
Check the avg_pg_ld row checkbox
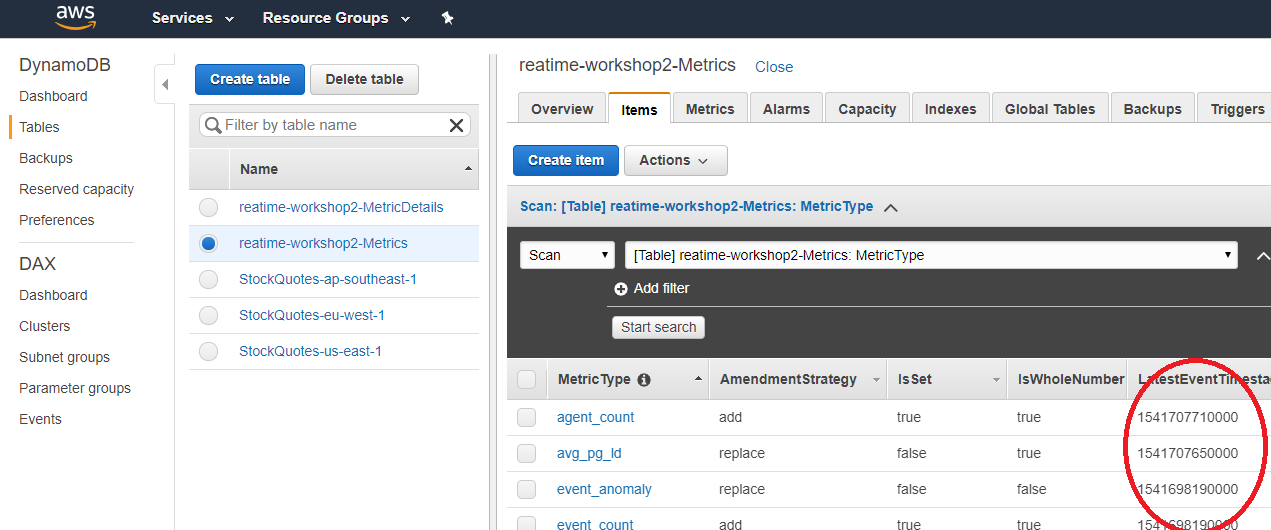coord(526,454)
